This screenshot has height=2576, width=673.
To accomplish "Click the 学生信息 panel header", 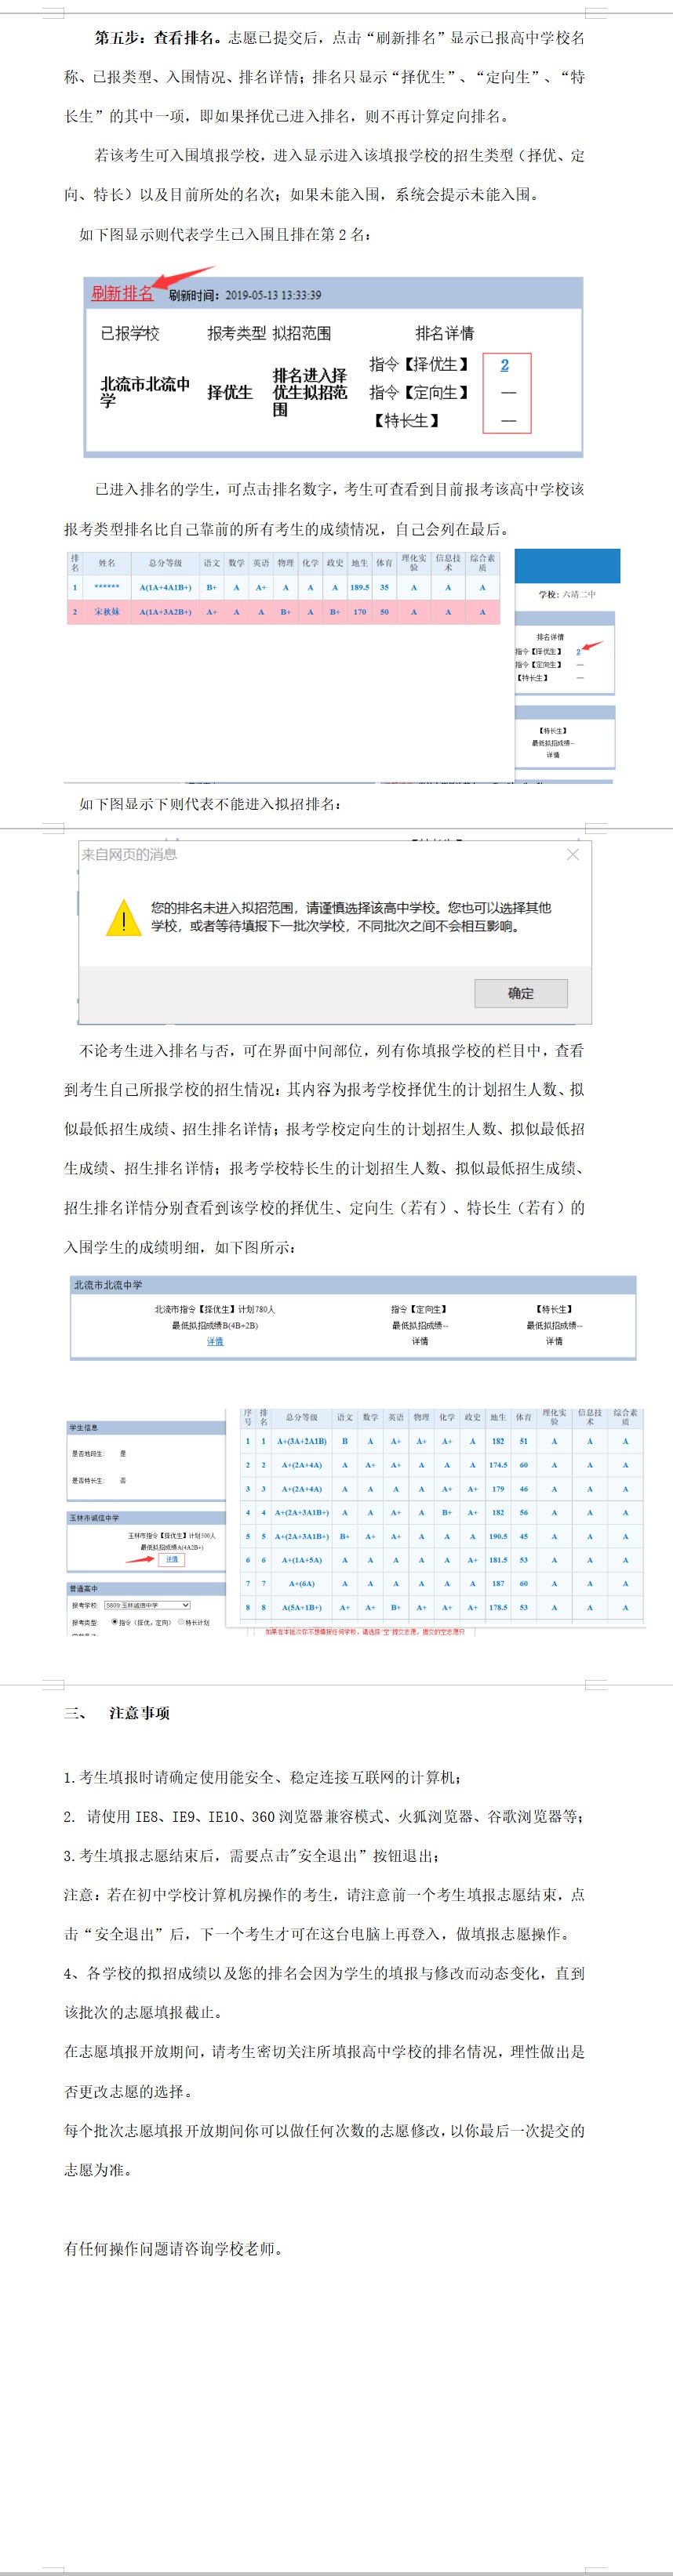I will [146, 1427].
